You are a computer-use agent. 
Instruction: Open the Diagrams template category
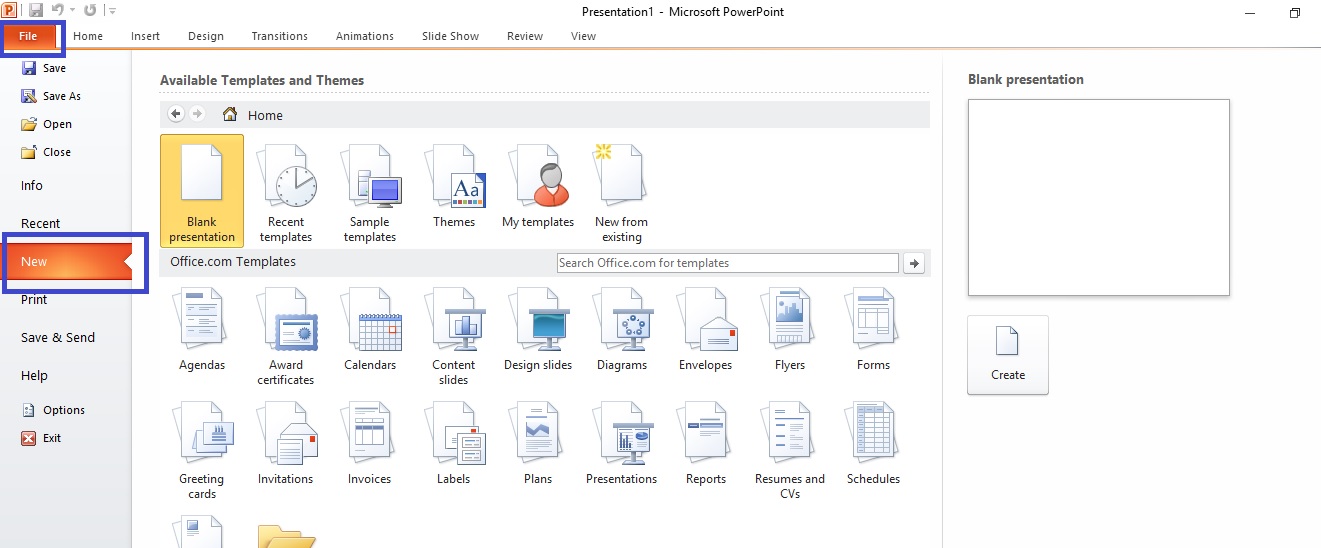click(x=622, y=331)
